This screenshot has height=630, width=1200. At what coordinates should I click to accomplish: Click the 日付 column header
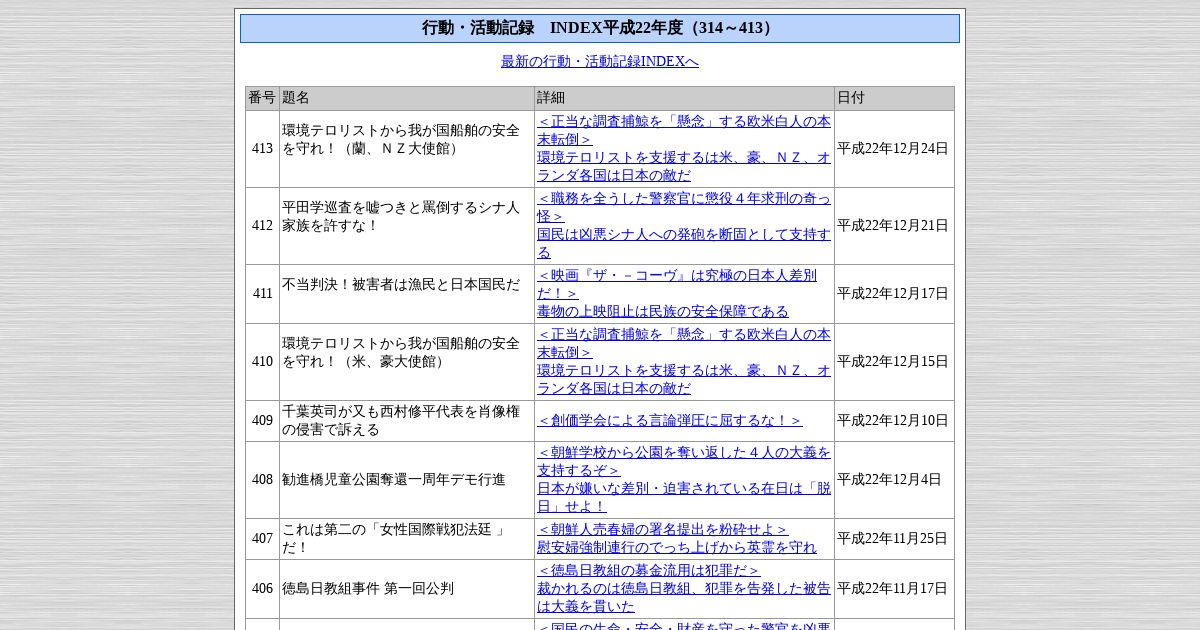[895, 98]
